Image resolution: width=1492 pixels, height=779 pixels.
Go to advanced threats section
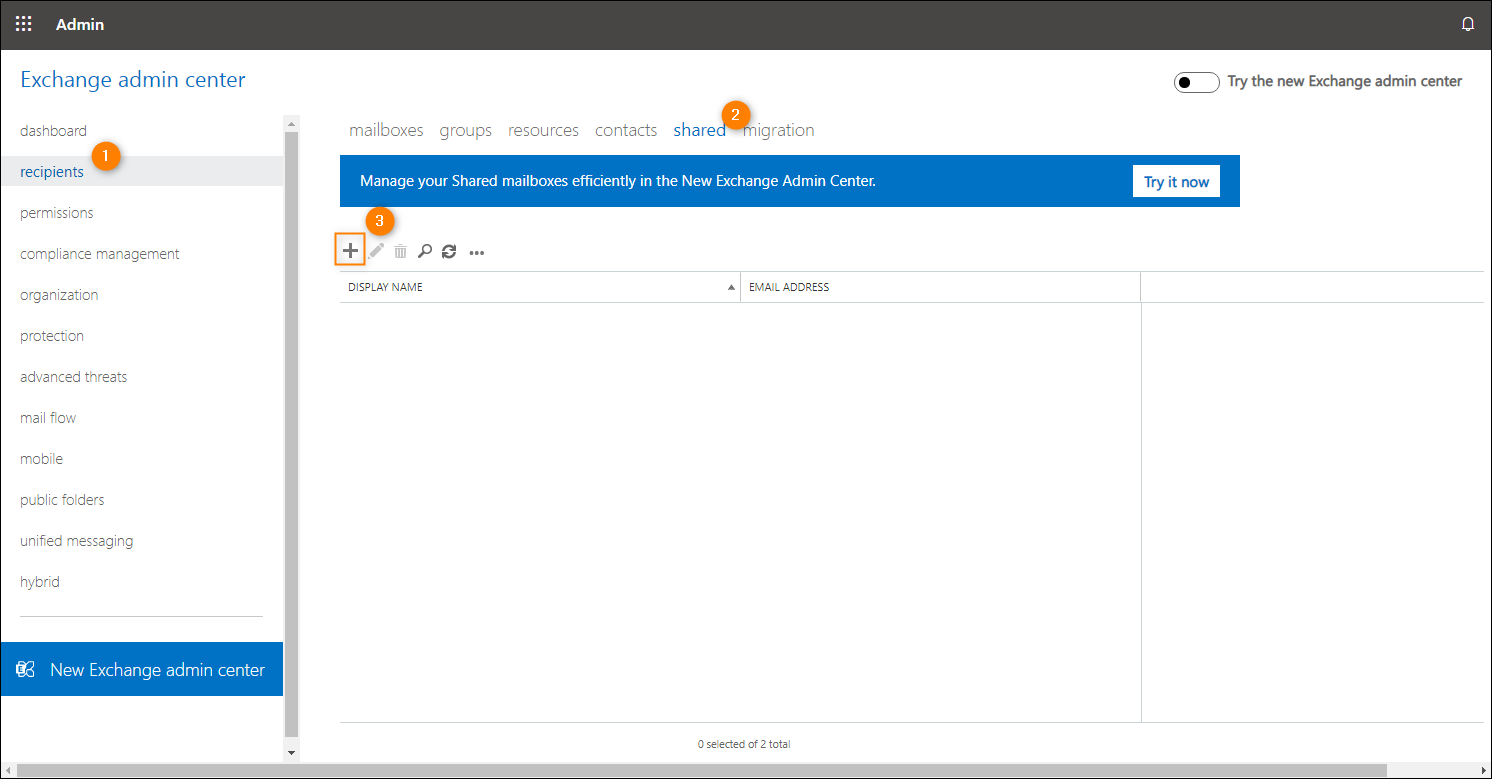[x=74, y=376]
